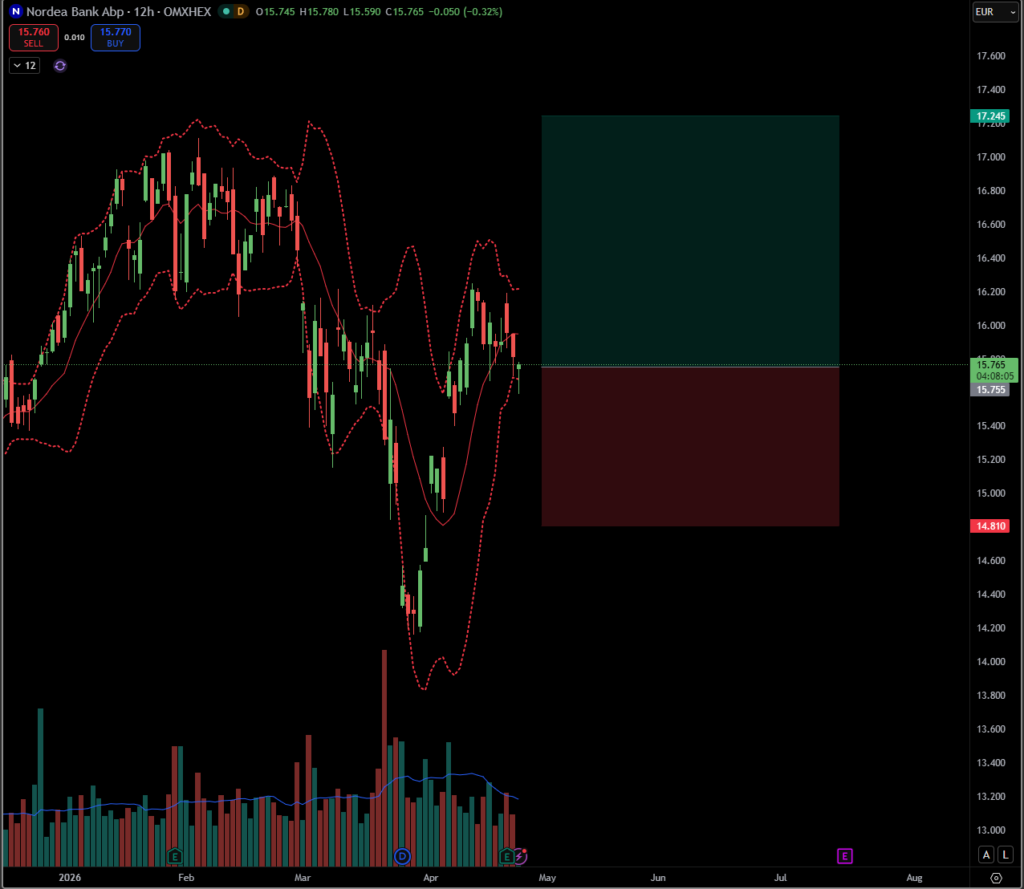Click the earnings 'E' marker near February
Viewport: 1024px width, 889px height.
[175, 856]
